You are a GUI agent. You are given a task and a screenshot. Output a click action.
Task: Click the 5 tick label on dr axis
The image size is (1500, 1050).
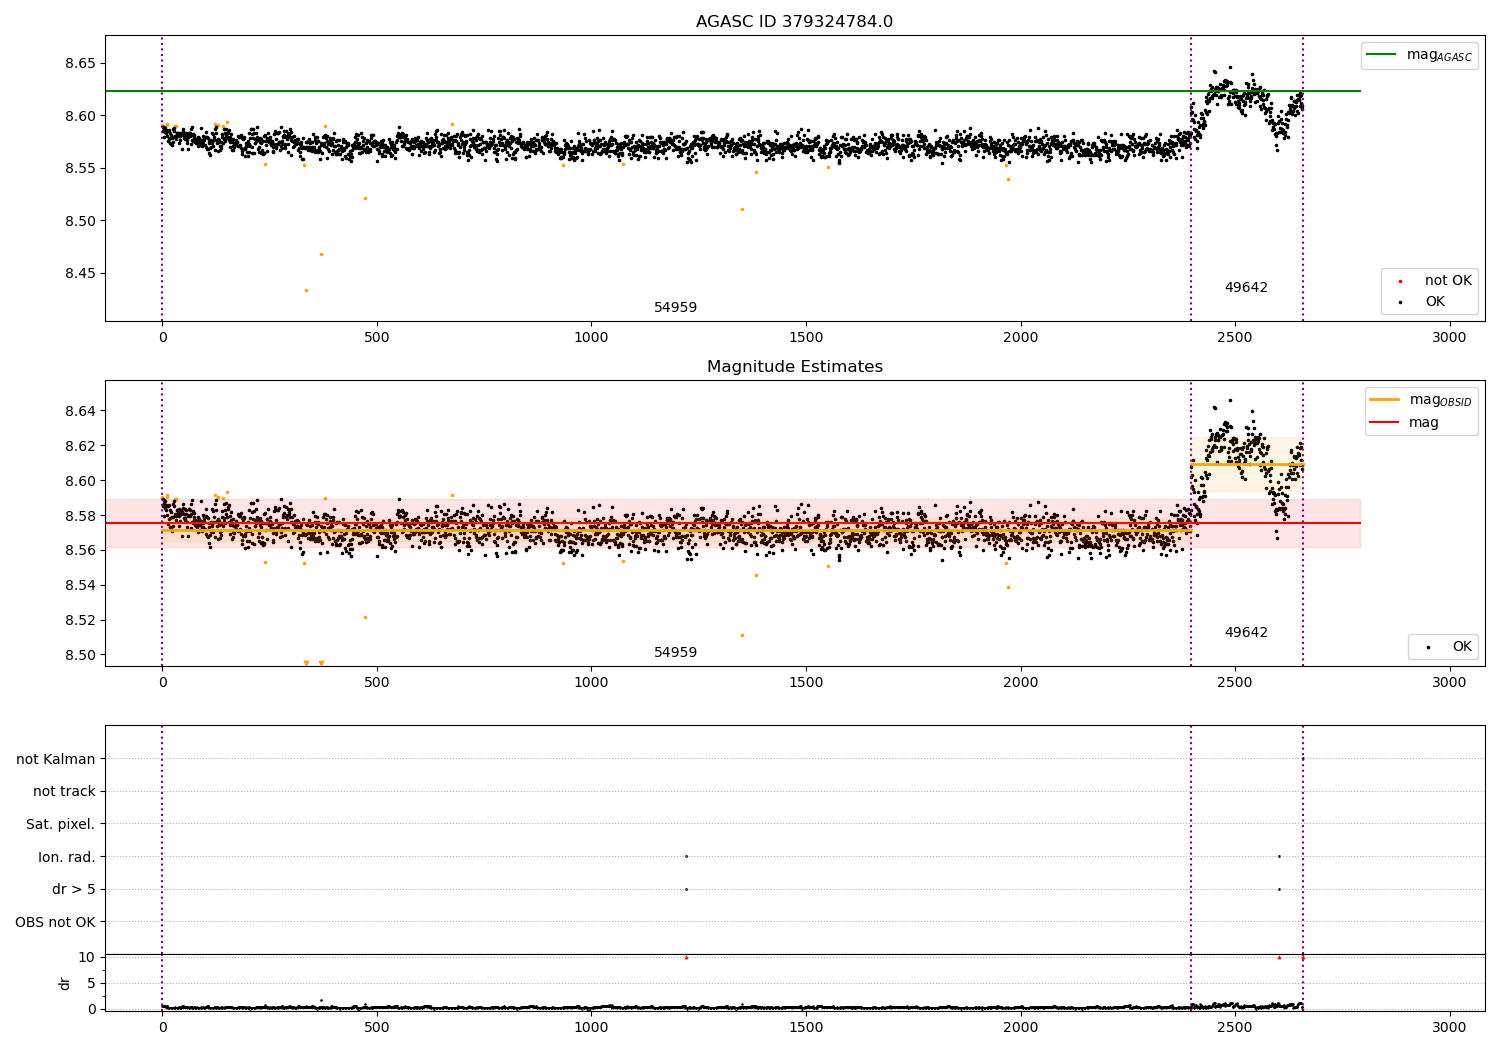[x=91, y=983]
